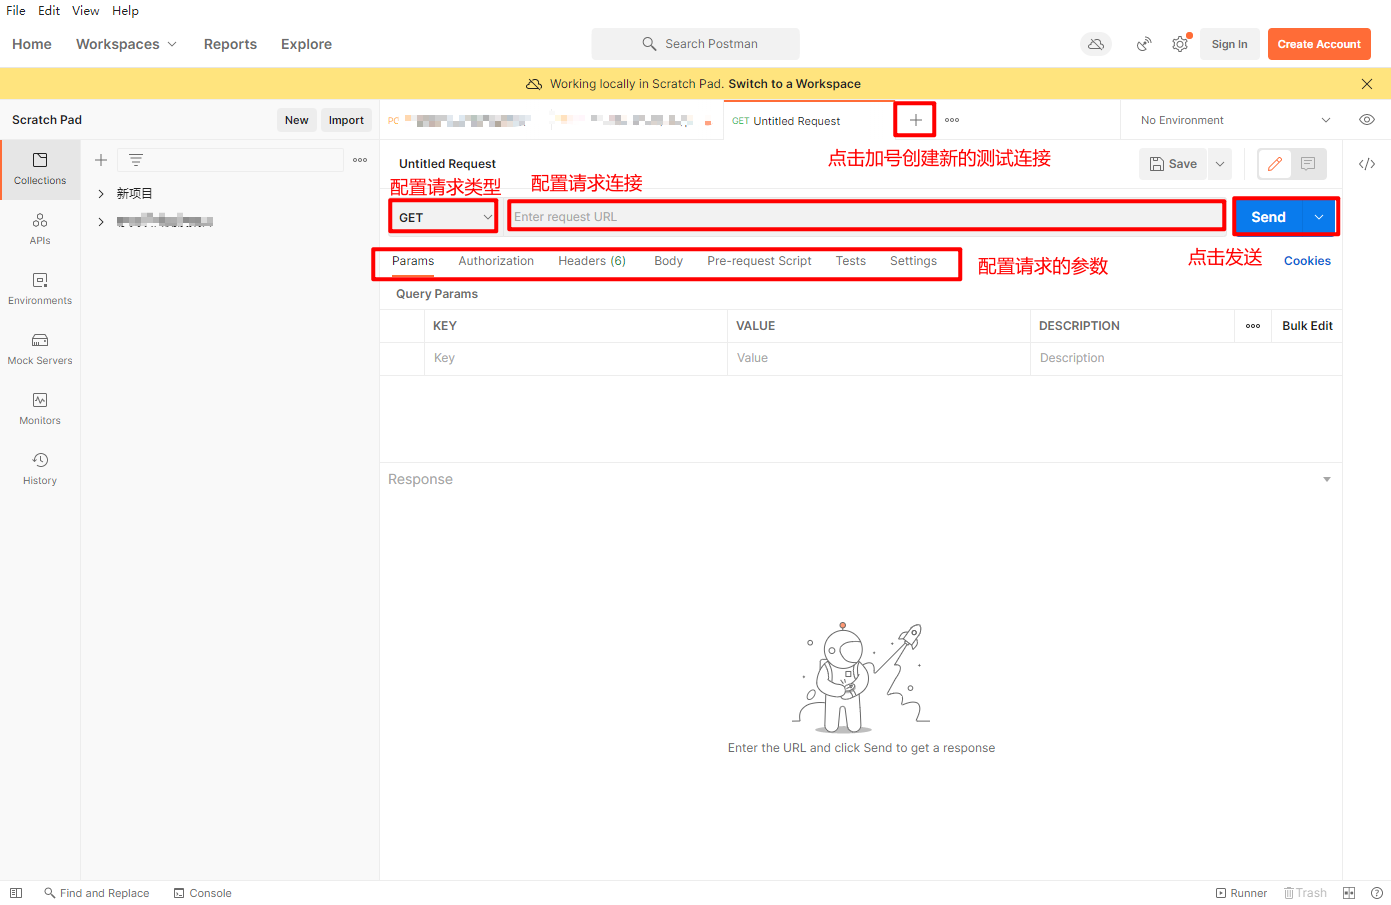
Task: Open collections sidebar more options menu
Action: [x=360, y=160]
